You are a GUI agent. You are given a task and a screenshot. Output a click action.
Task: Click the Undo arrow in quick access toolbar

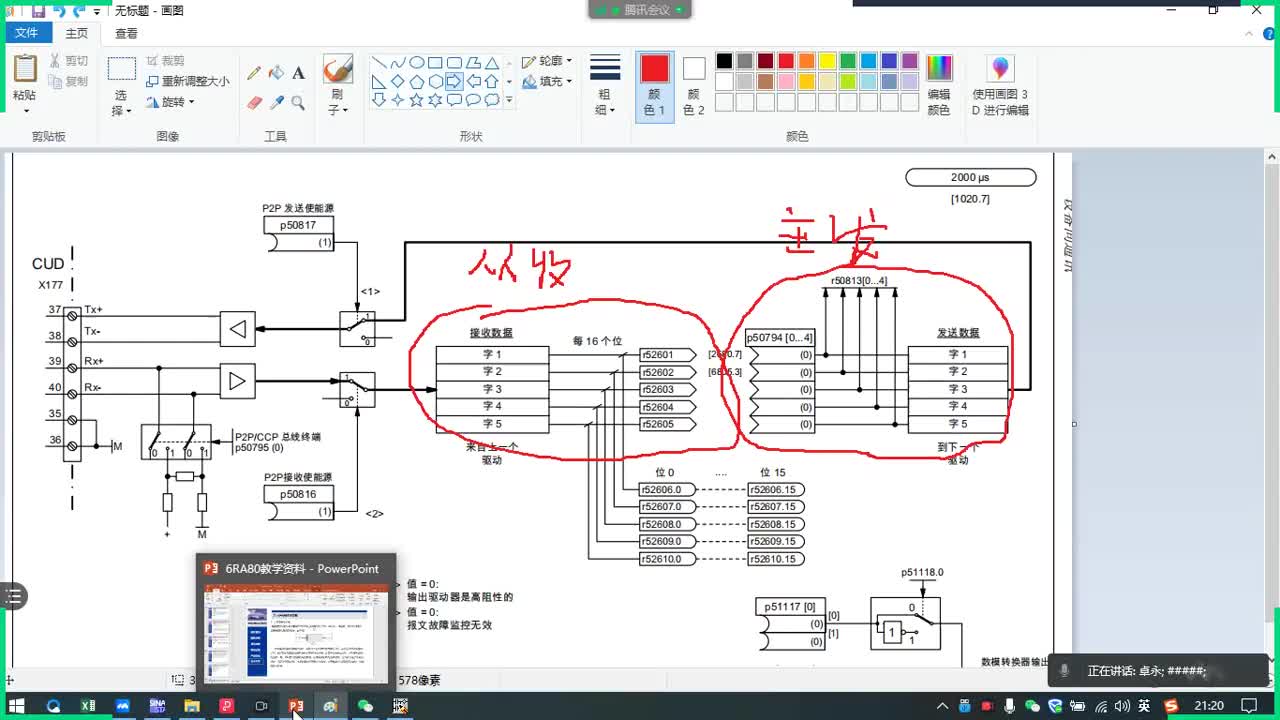pyautogui.click(x=59, y=11)
